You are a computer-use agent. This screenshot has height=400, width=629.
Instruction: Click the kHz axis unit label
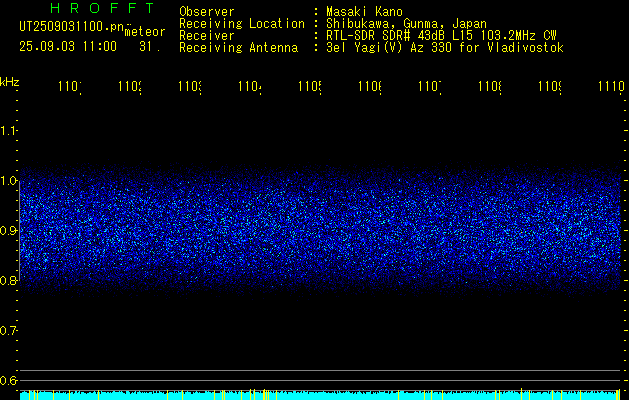click(x=10, y=82)
